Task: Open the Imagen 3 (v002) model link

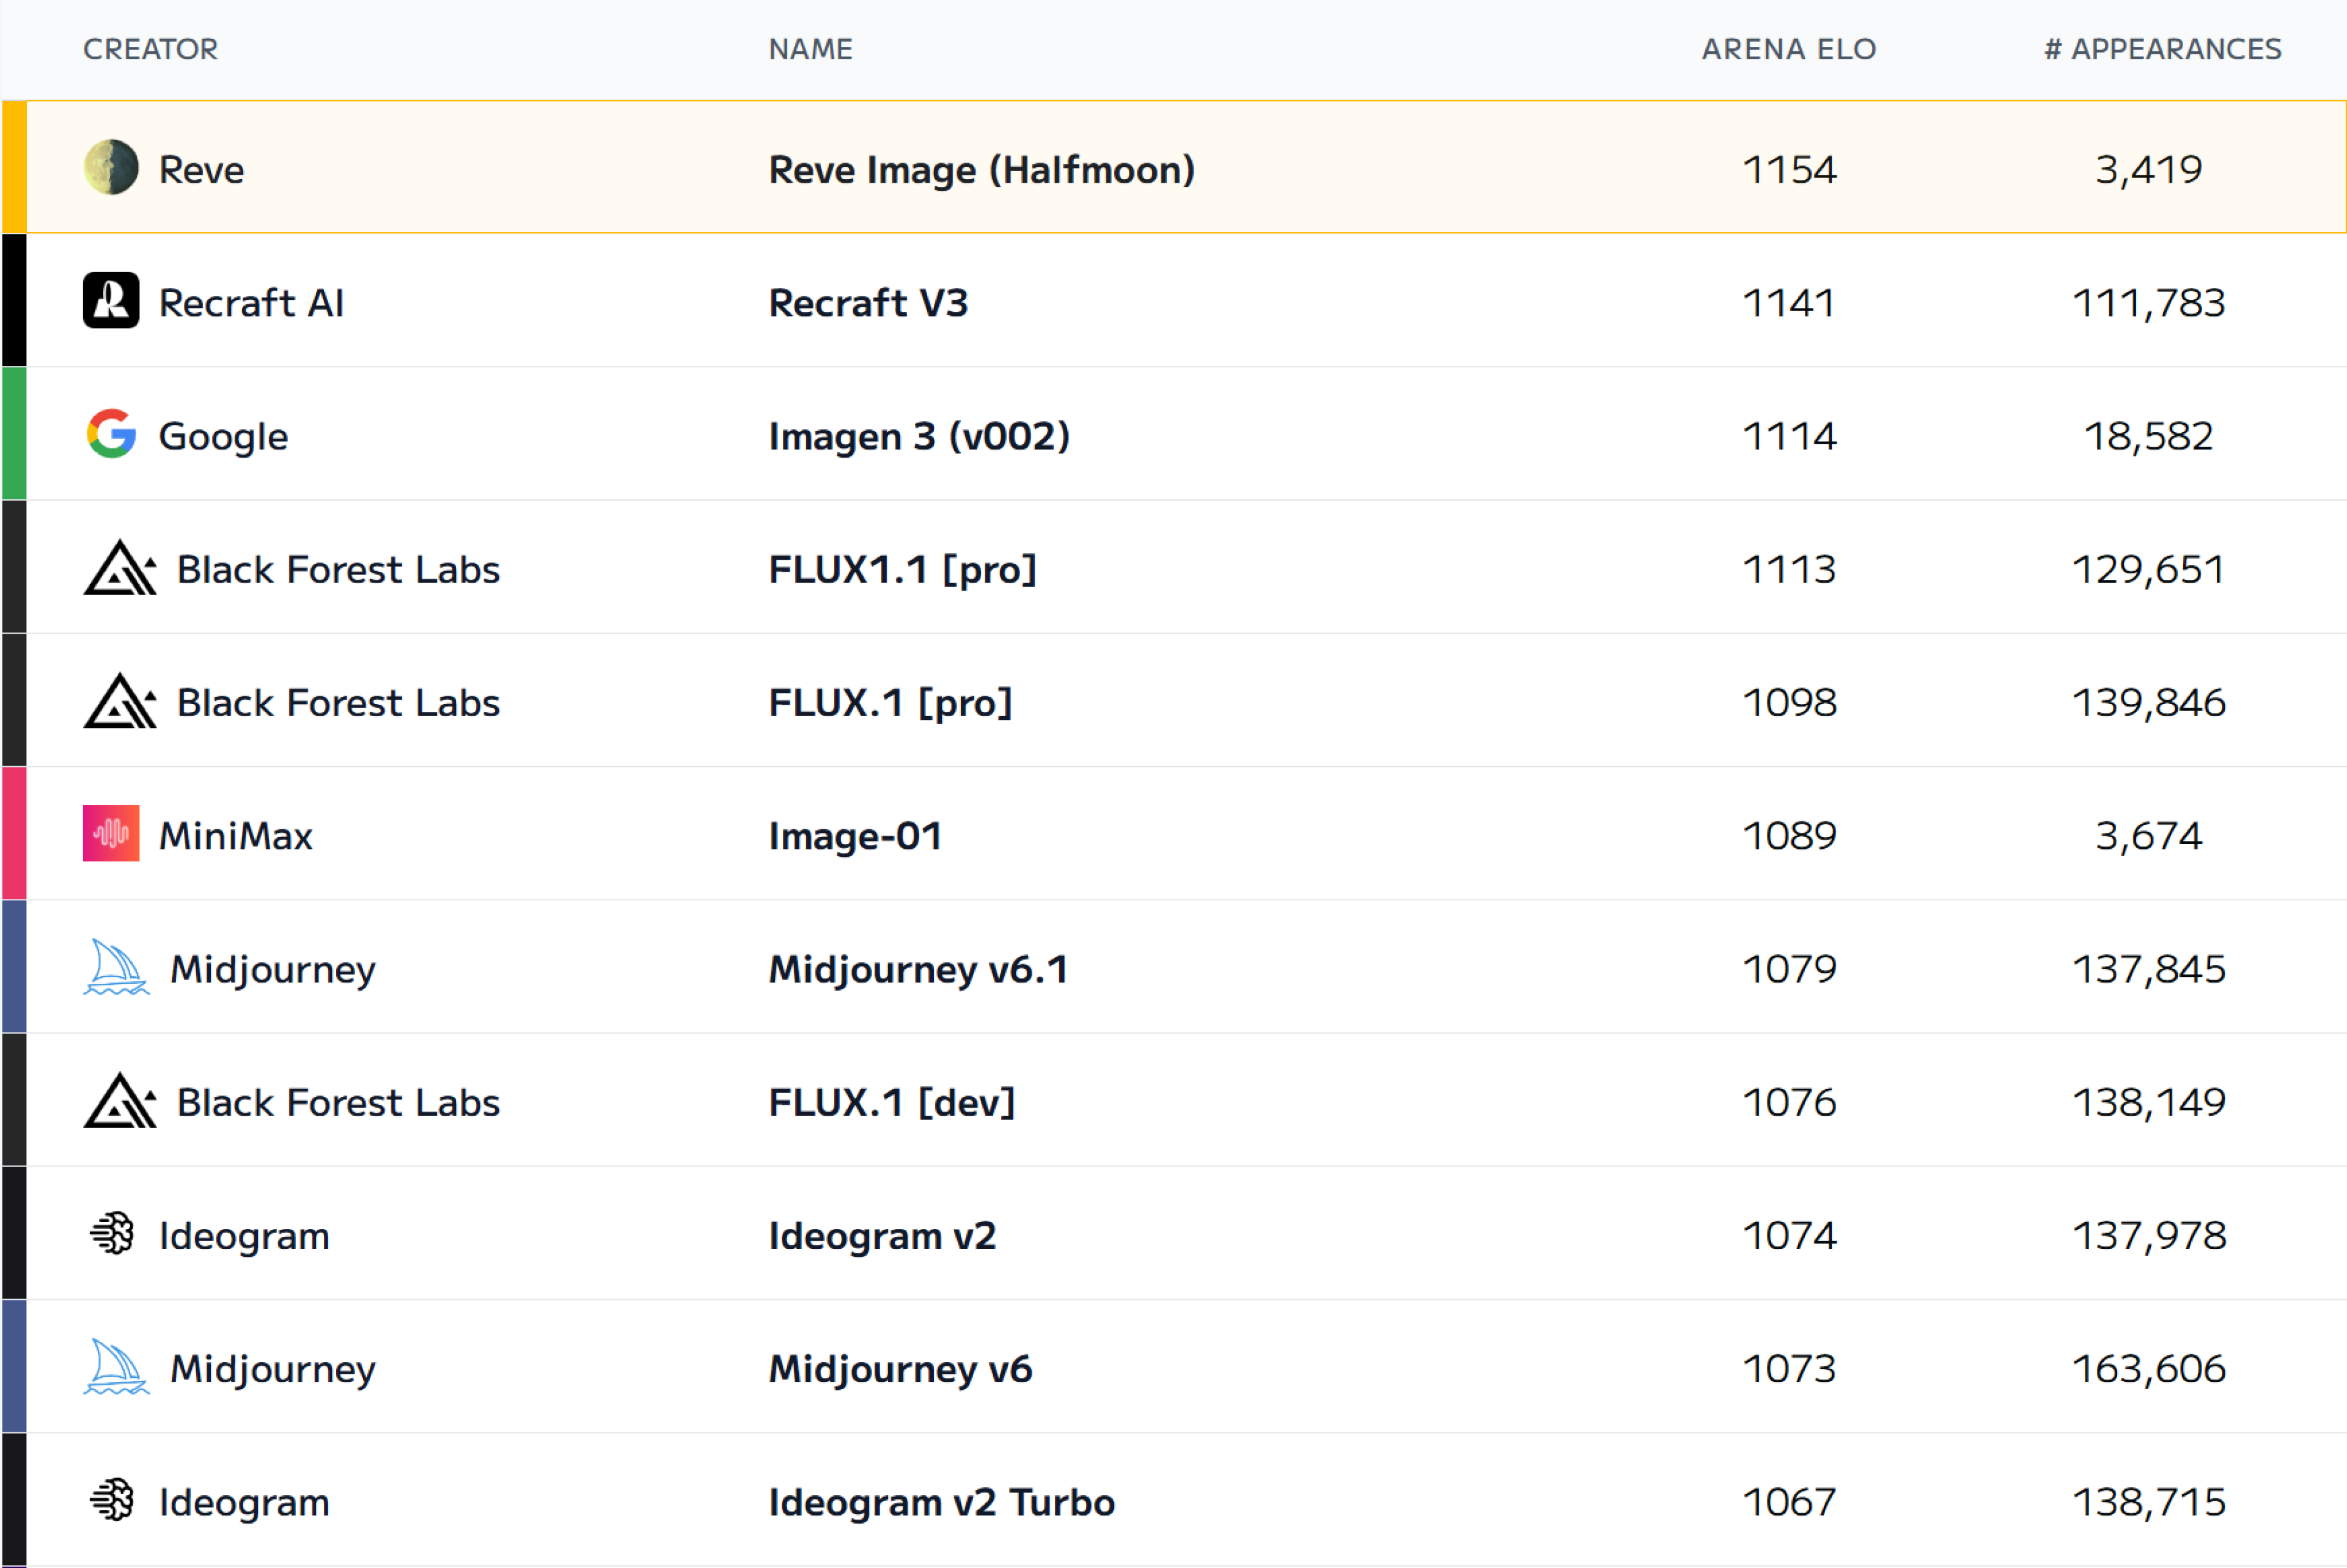Action: coord(919,436)
